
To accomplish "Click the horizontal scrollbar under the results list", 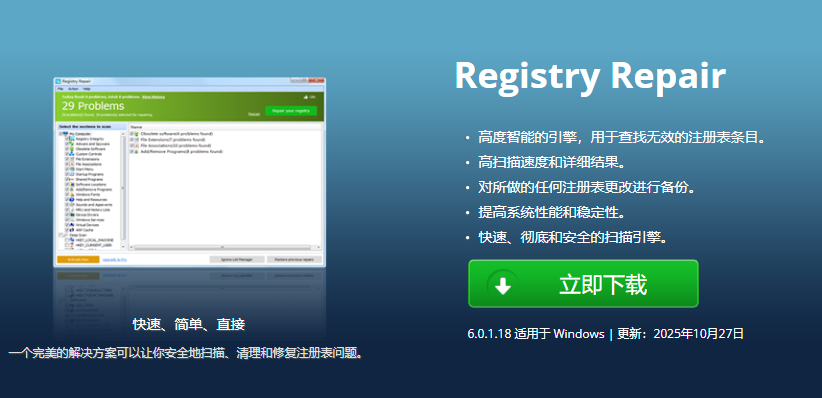I will pyautogui.click(x=225, y=247).
